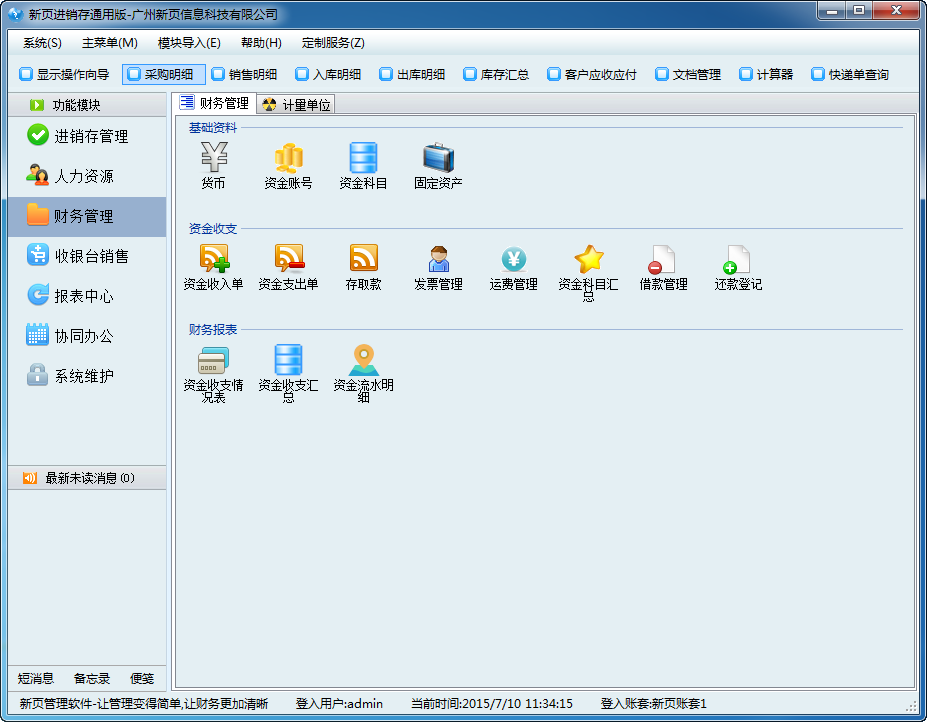
Task: Open the 定制服务(Z) menu
Action: pyautogui.click(x=335, y=43)
